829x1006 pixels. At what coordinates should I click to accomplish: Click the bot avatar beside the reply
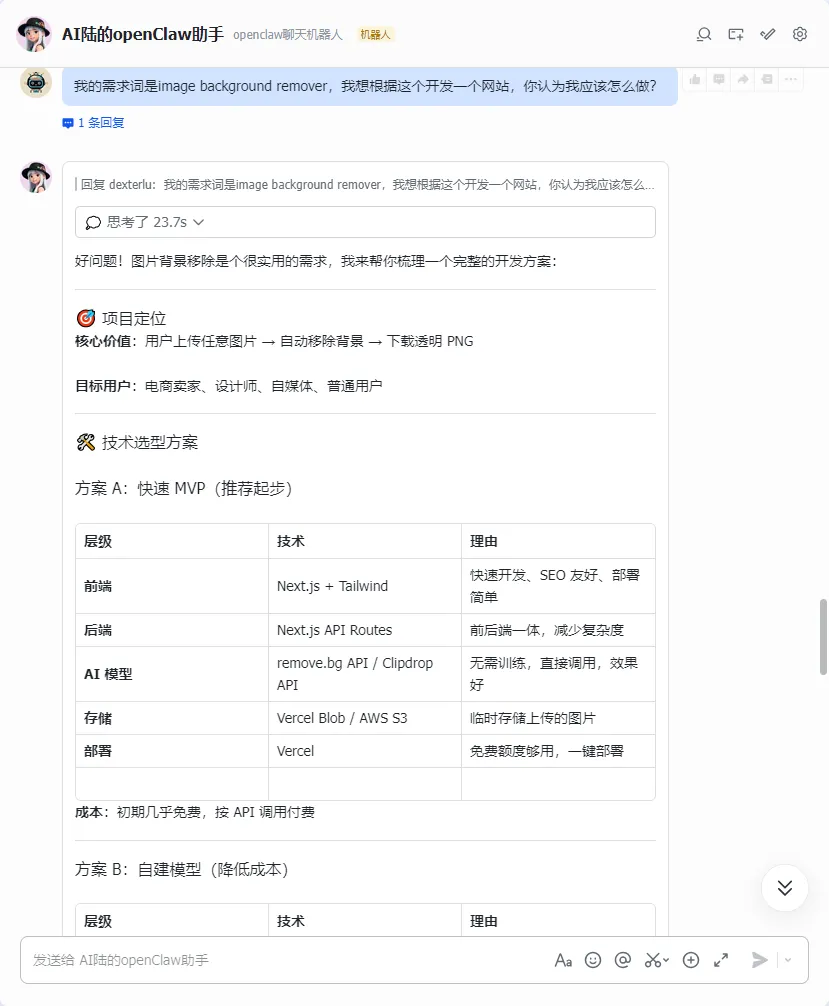[x=36, y=177]
